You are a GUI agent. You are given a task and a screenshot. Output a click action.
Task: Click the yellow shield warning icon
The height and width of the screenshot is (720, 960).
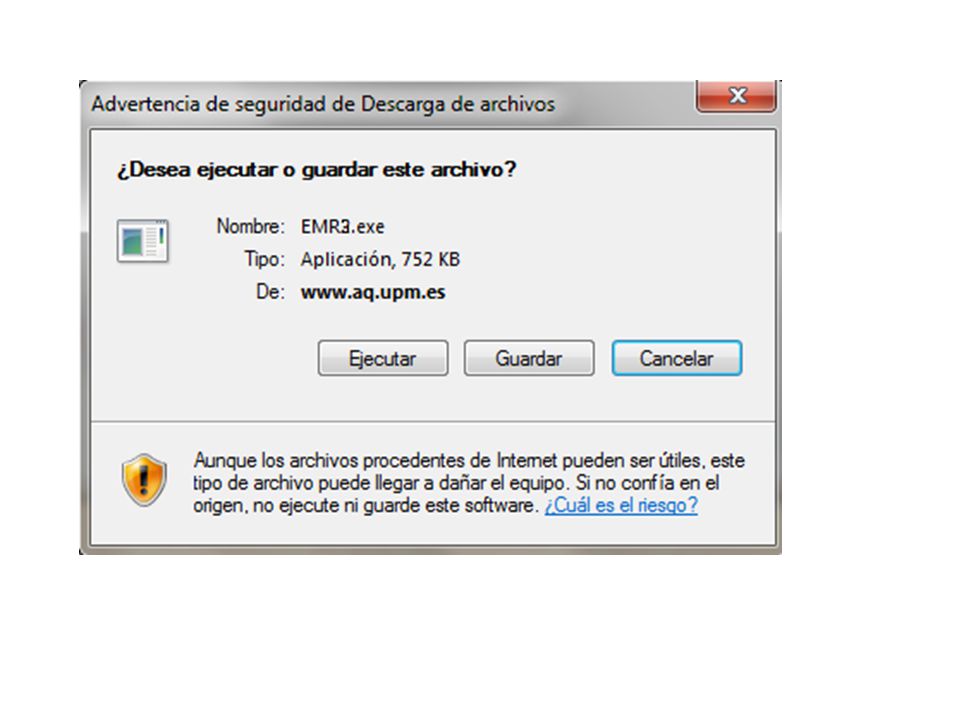coord(144,480)
